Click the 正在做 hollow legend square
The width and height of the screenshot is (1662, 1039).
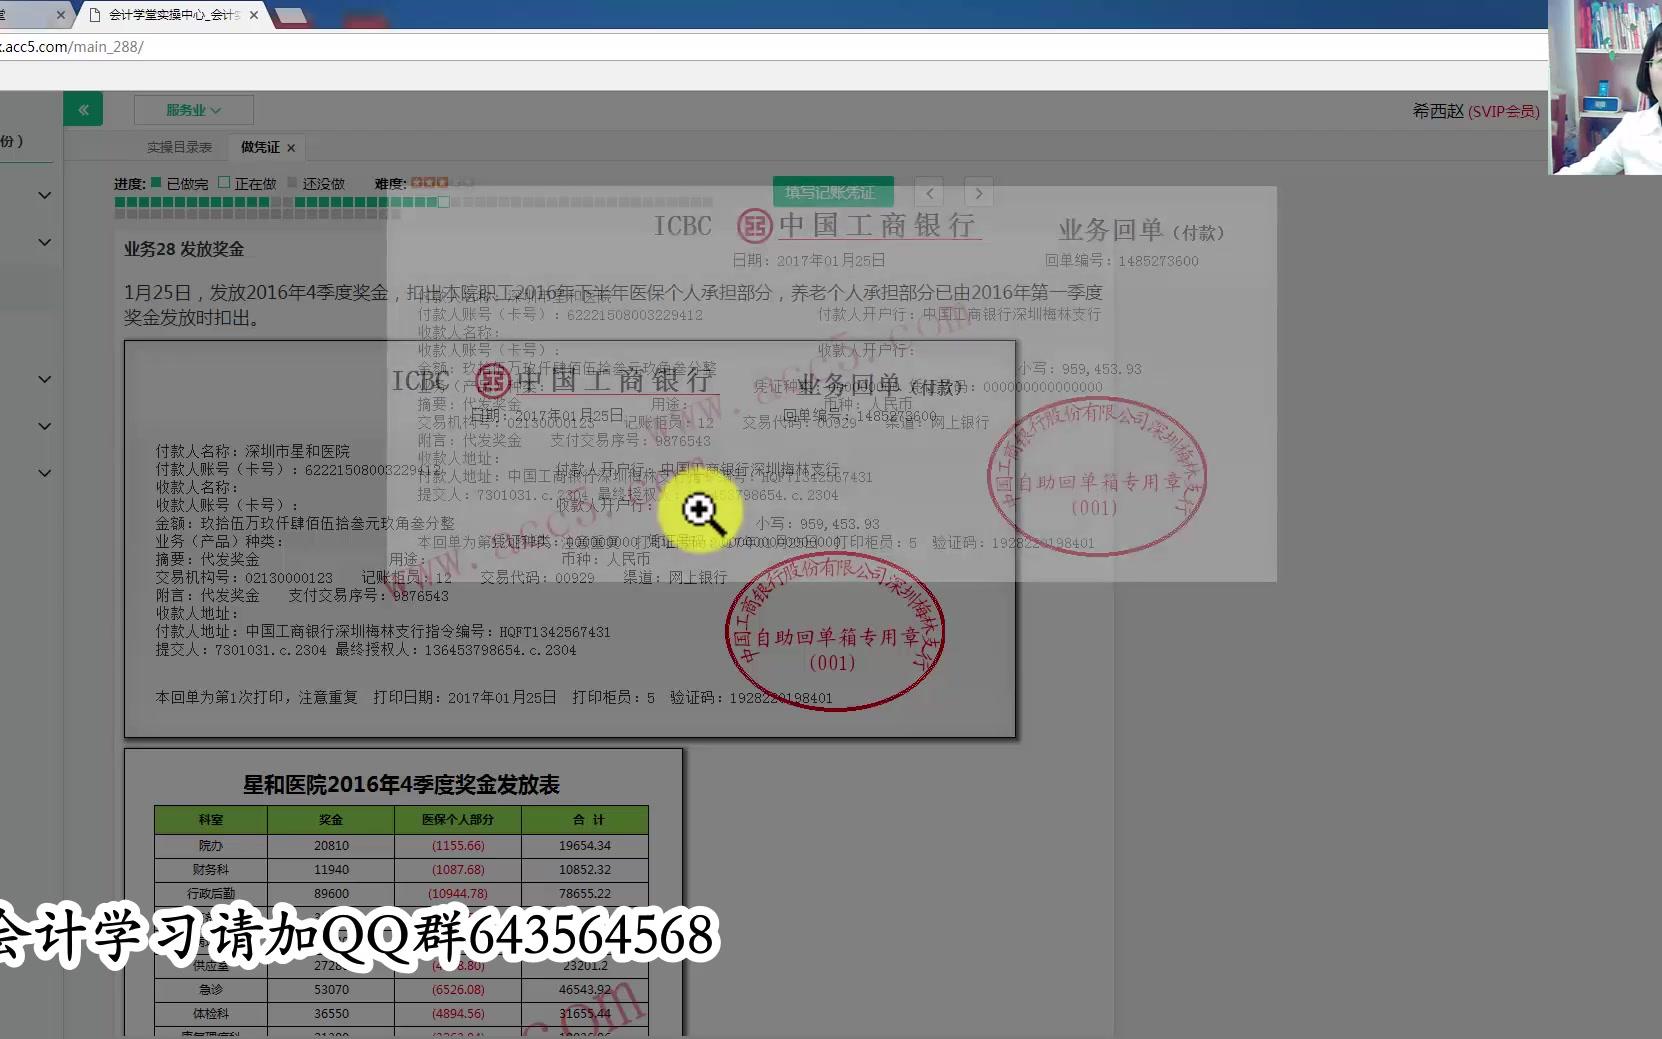[x=224, y=183]
